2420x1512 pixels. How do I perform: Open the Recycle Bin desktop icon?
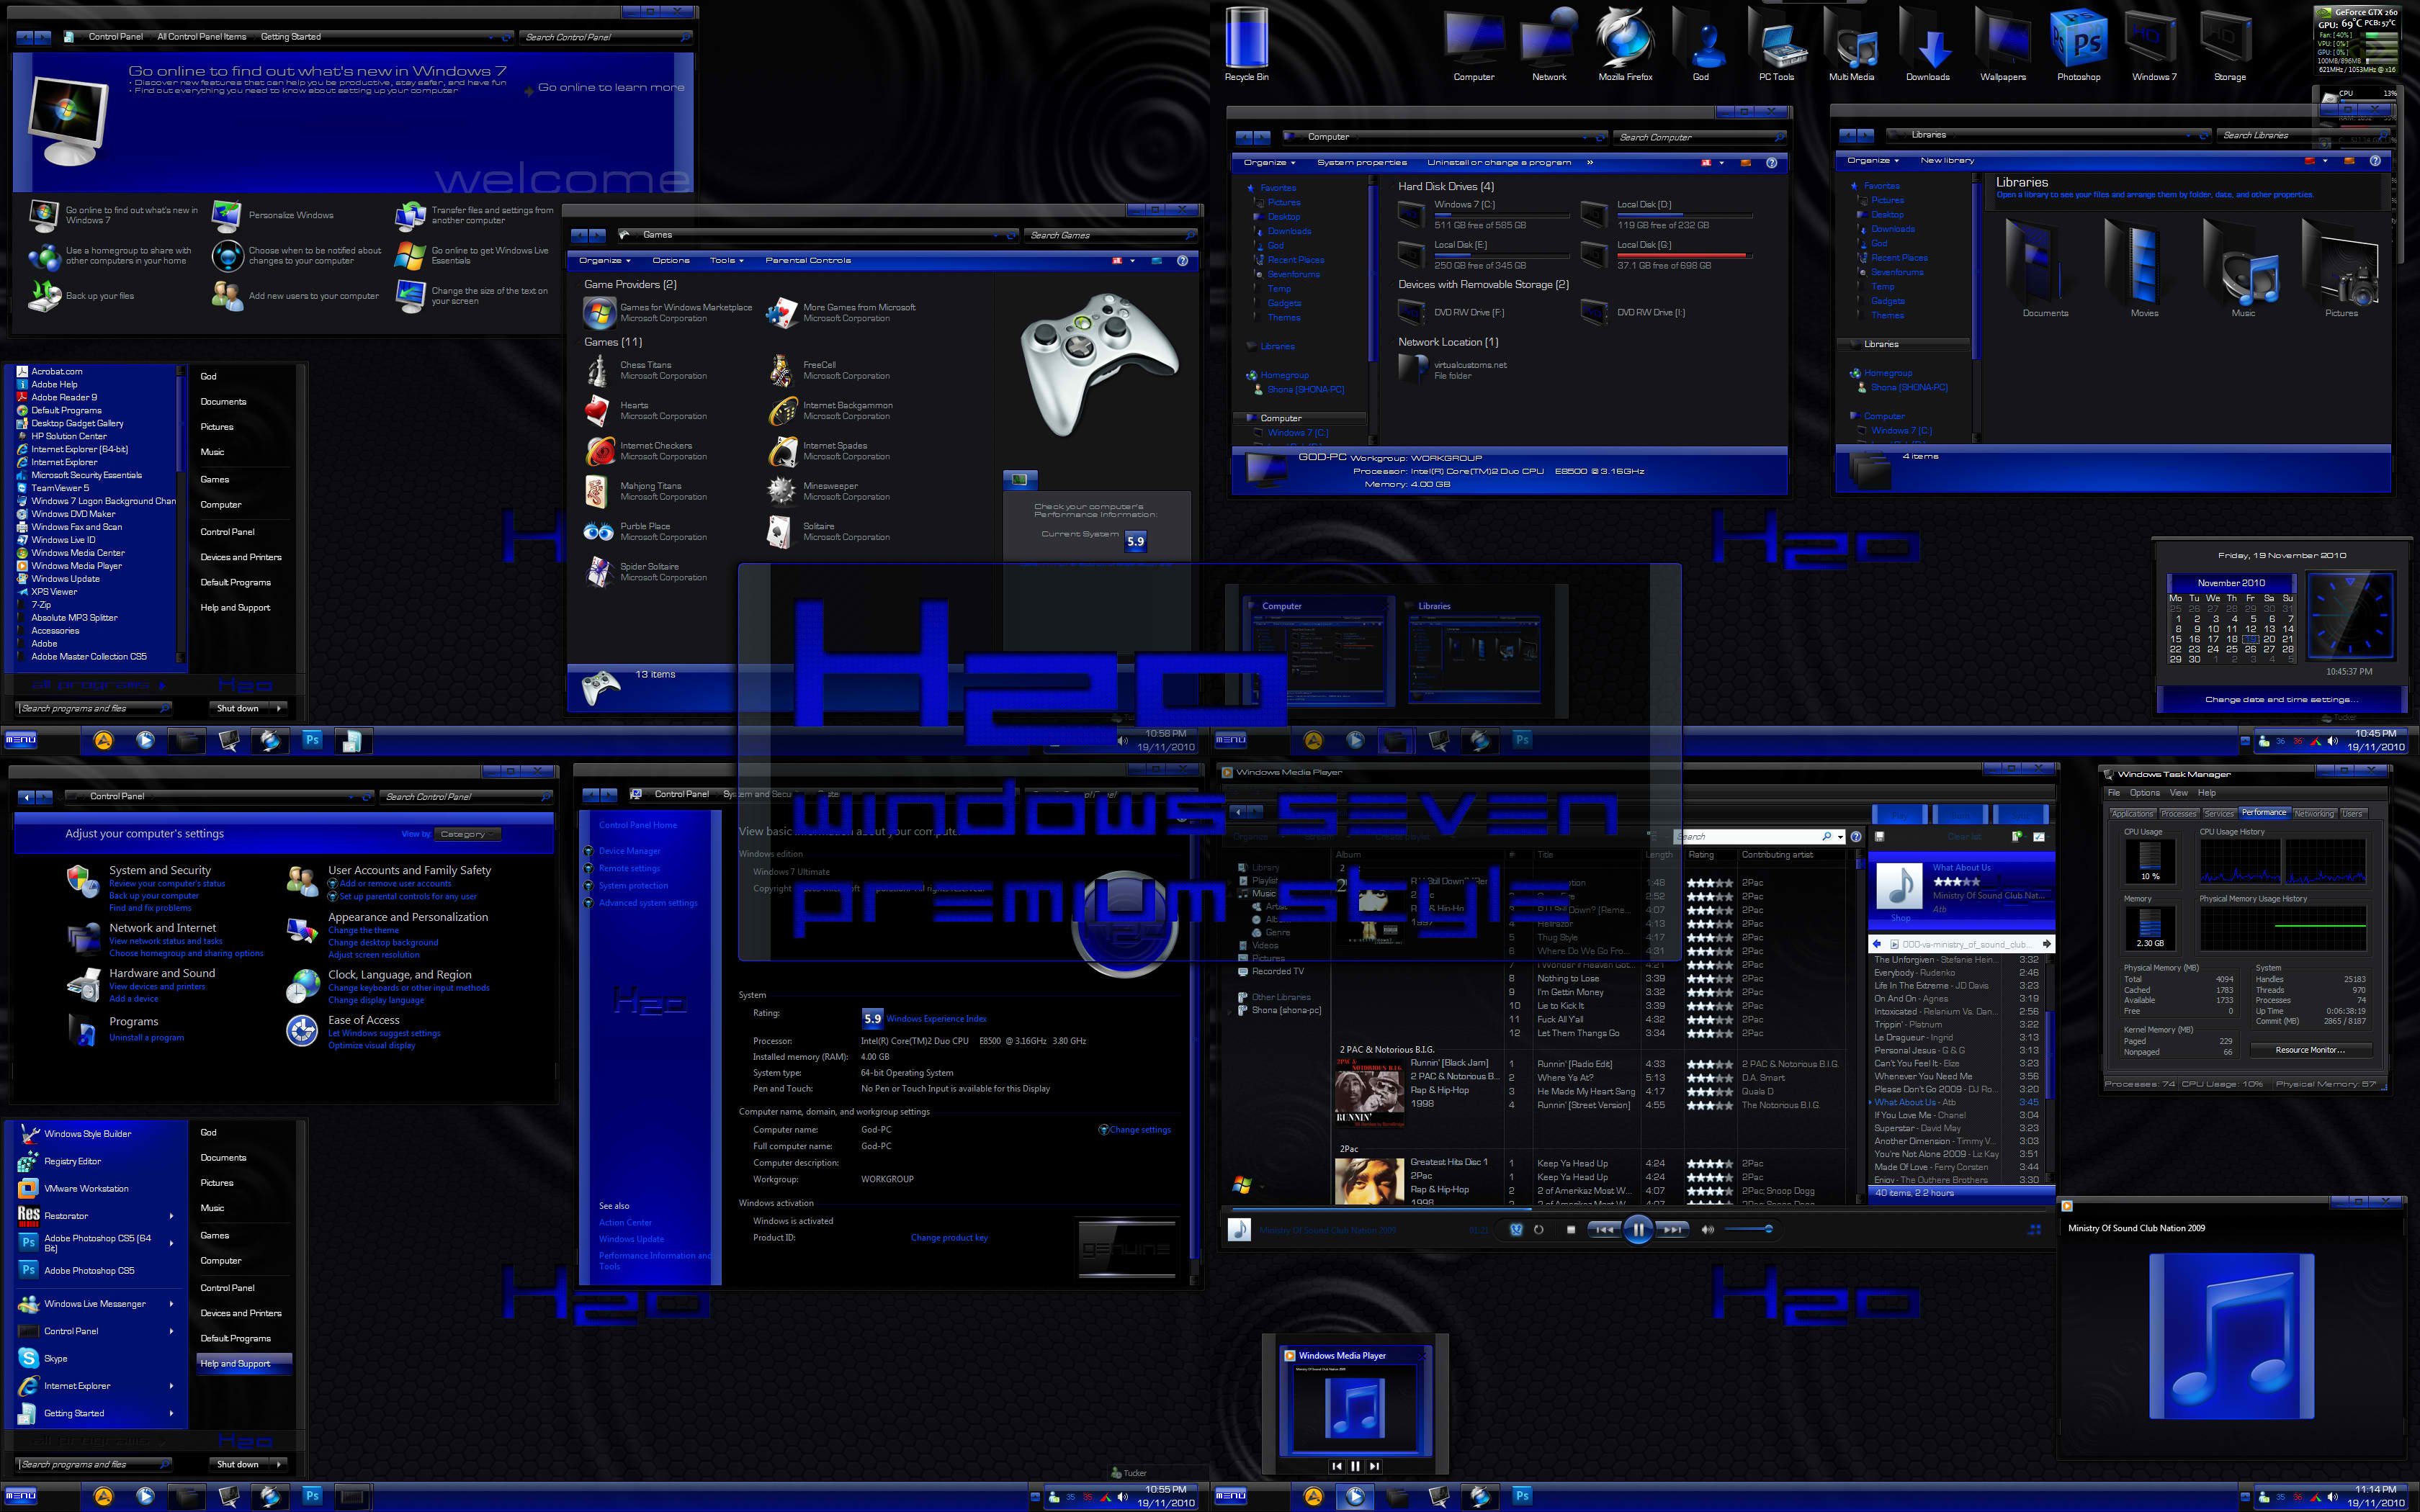coord(1246,43)
